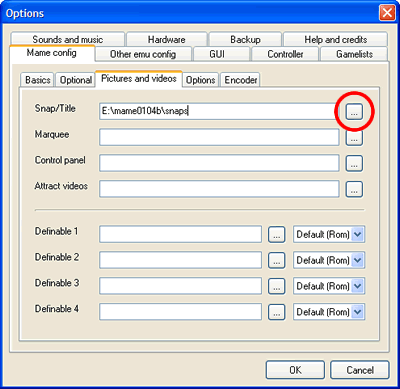
Task: Click the Snap/Title browse button
Action: pyautogui.click(x=354, y=111)
